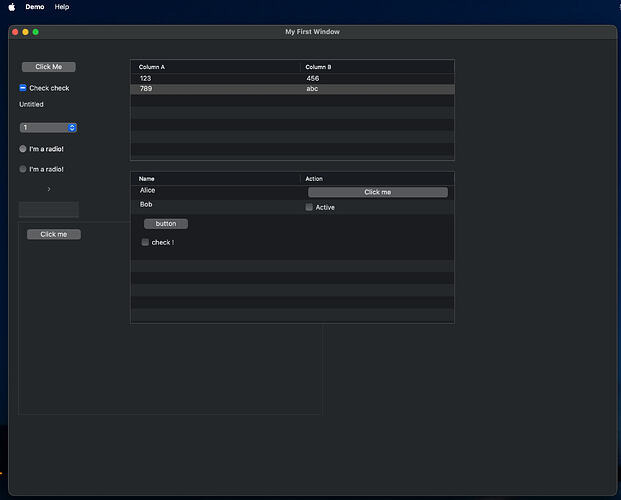Click the 'Click me' button in the left box
This screenshot has height=500, width=621.
54,235
